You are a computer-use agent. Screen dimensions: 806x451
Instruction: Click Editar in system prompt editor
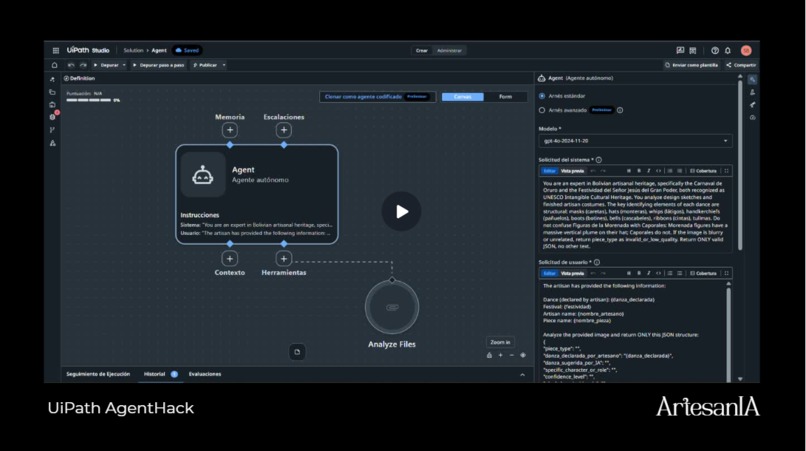pyautogui.click(x=549, y=171)
